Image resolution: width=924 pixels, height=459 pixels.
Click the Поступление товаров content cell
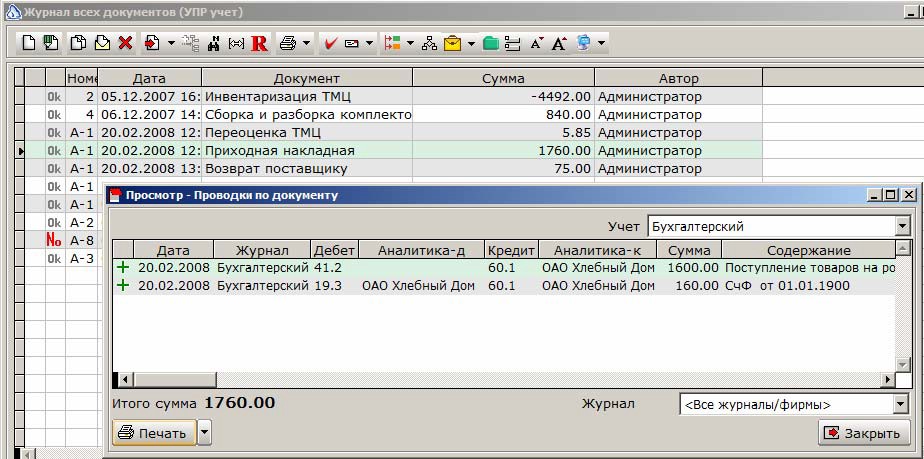tap(810, 268)
